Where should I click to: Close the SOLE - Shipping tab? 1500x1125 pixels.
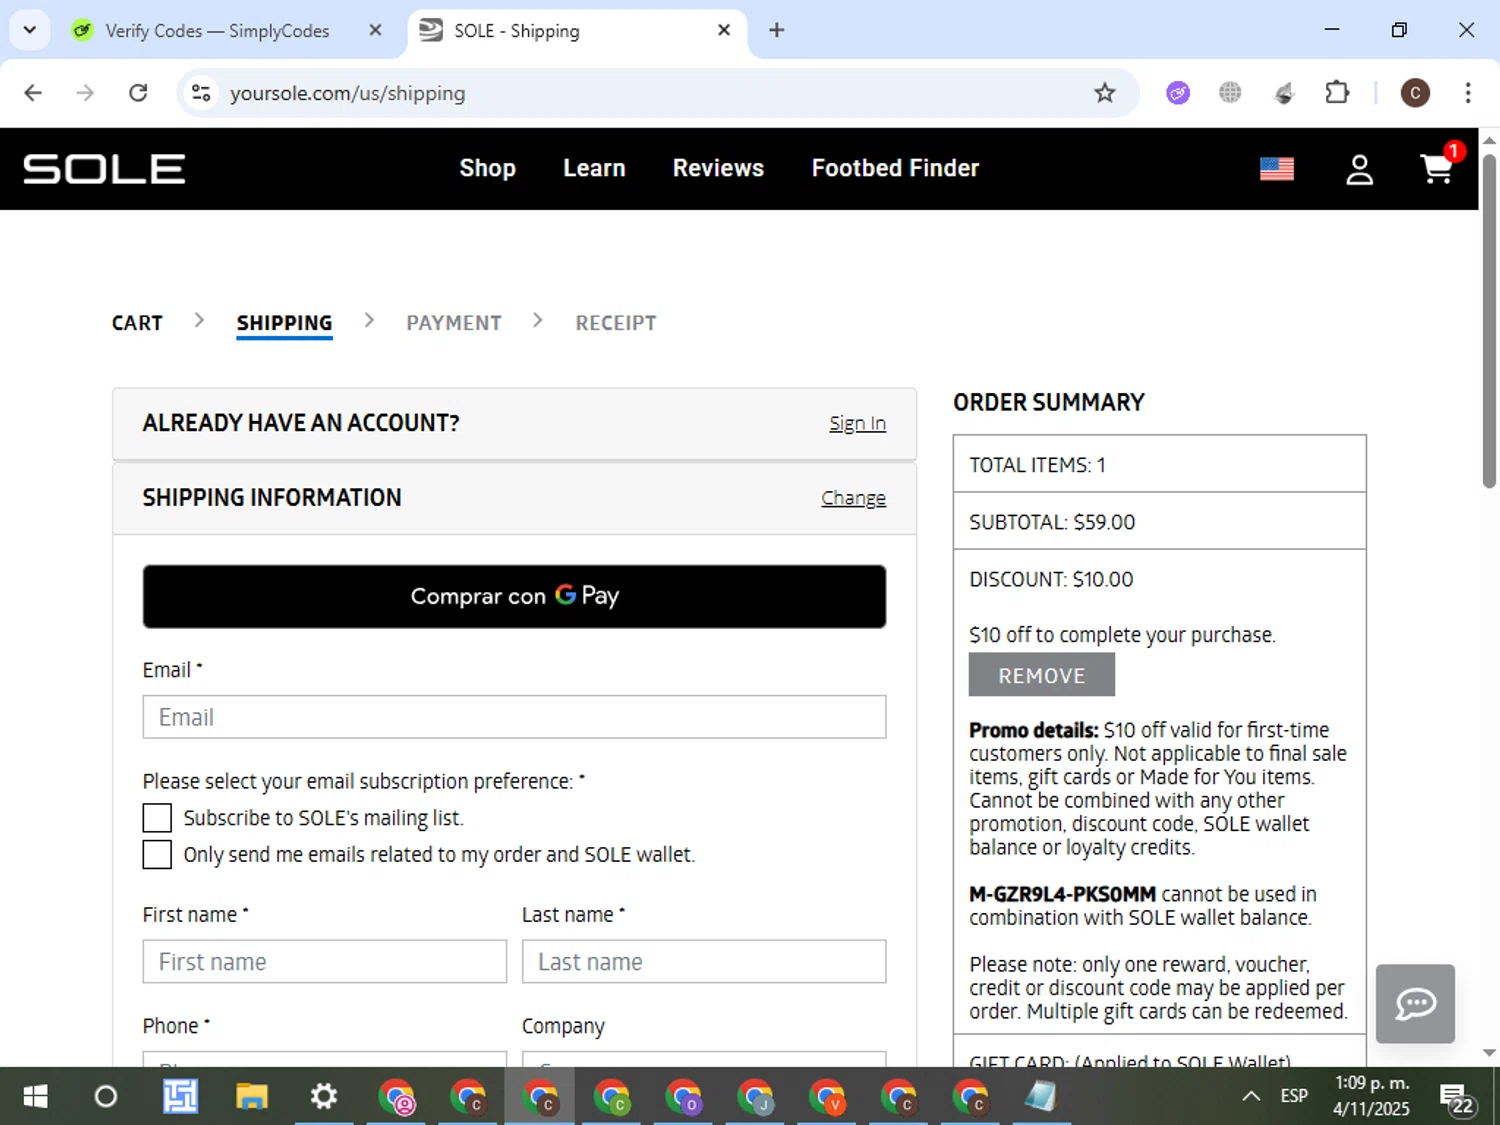(x=724, y=30)
